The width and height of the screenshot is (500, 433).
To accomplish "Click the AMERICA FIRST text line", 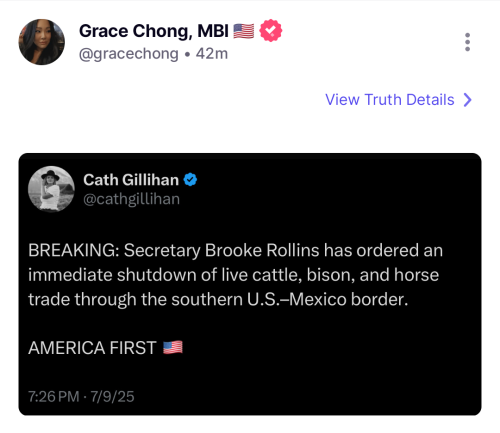I will pos(92,348).
